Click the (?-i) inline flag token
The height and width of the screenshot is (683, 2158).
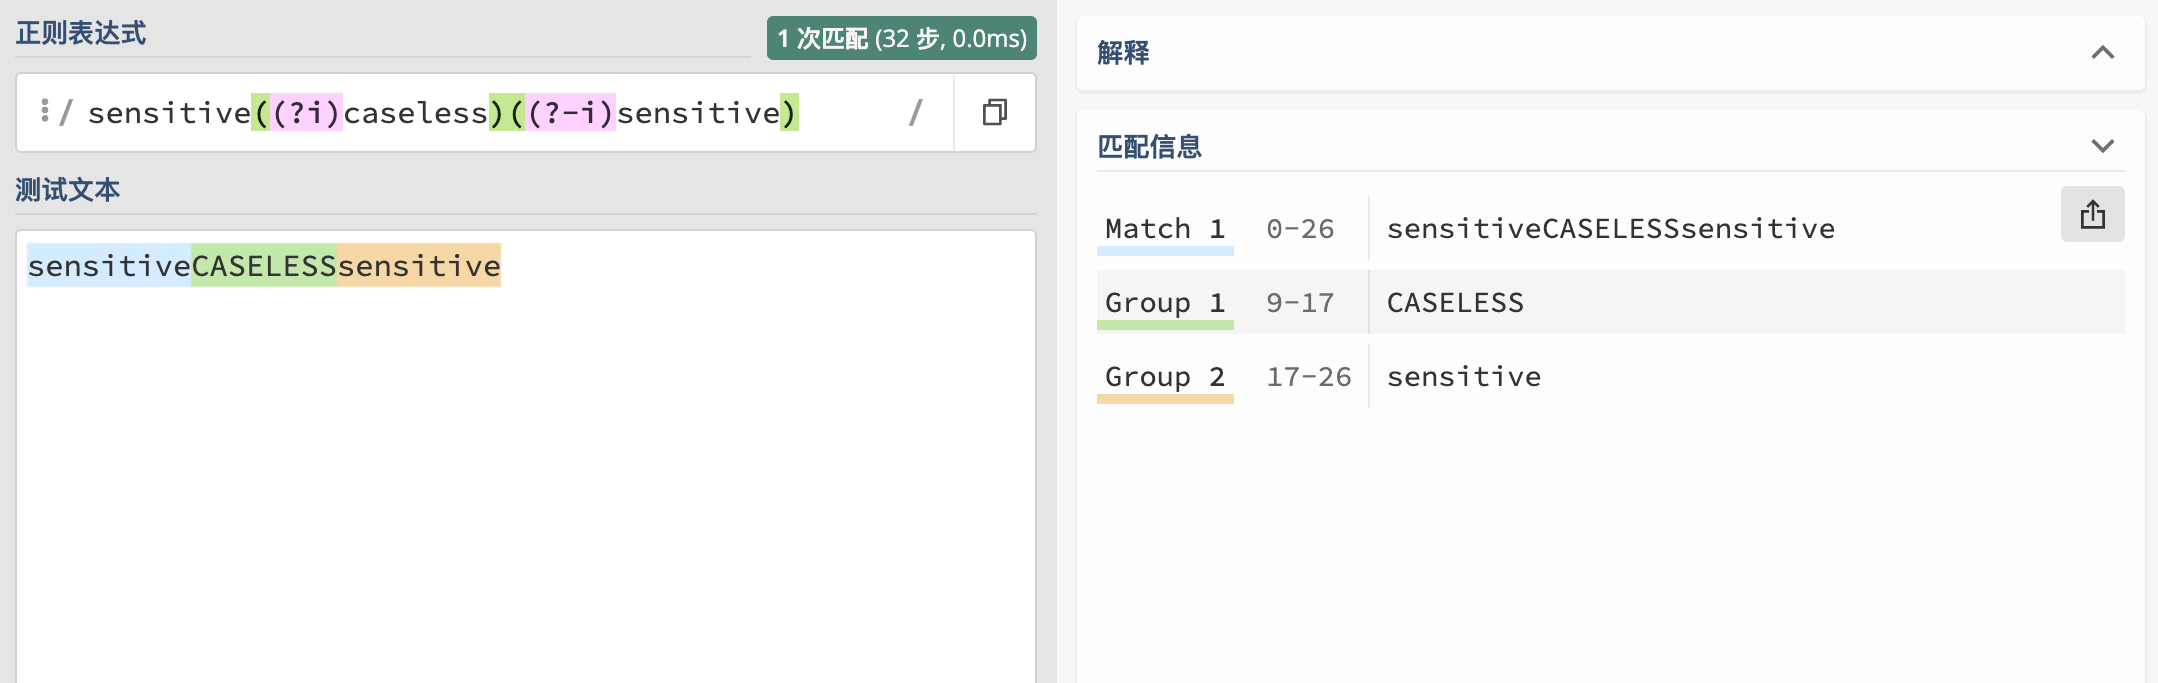(x=571, y=113)
